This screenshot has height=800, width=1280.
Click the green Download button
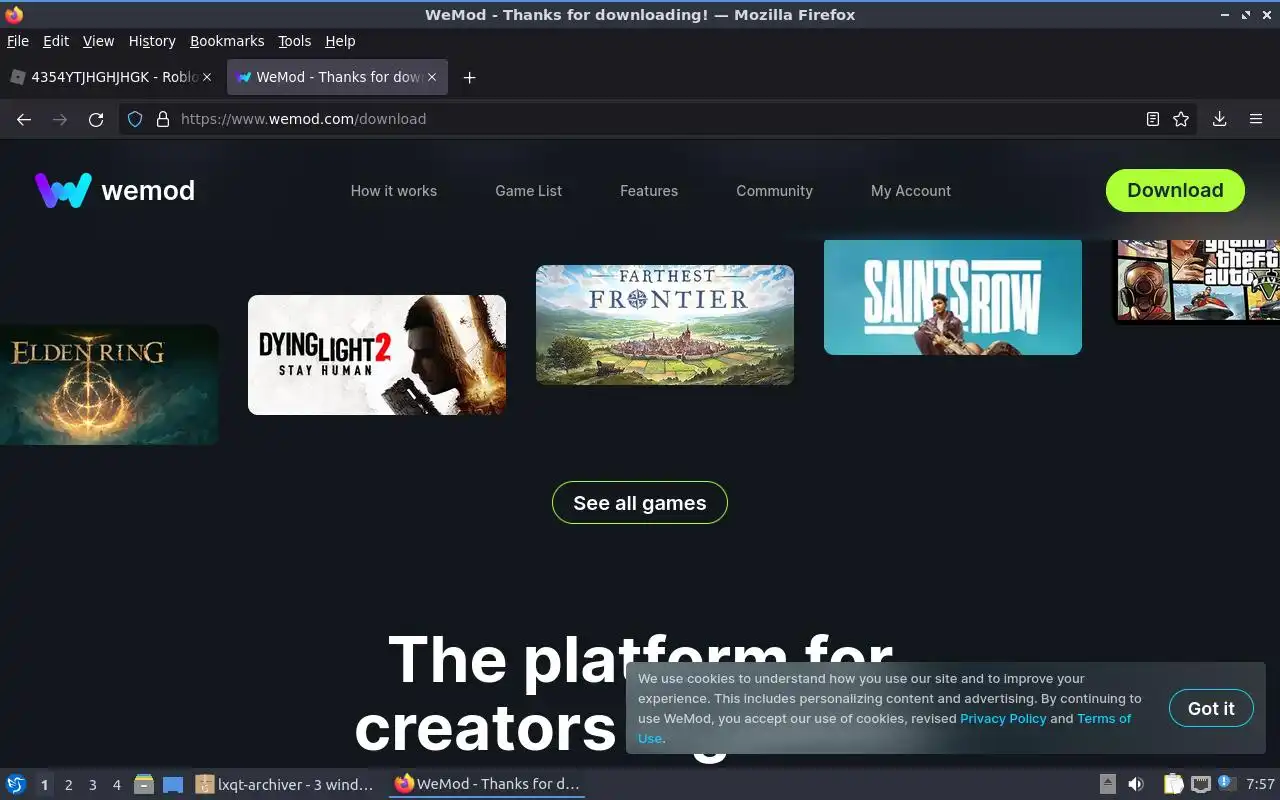(x=1175, y=190)
